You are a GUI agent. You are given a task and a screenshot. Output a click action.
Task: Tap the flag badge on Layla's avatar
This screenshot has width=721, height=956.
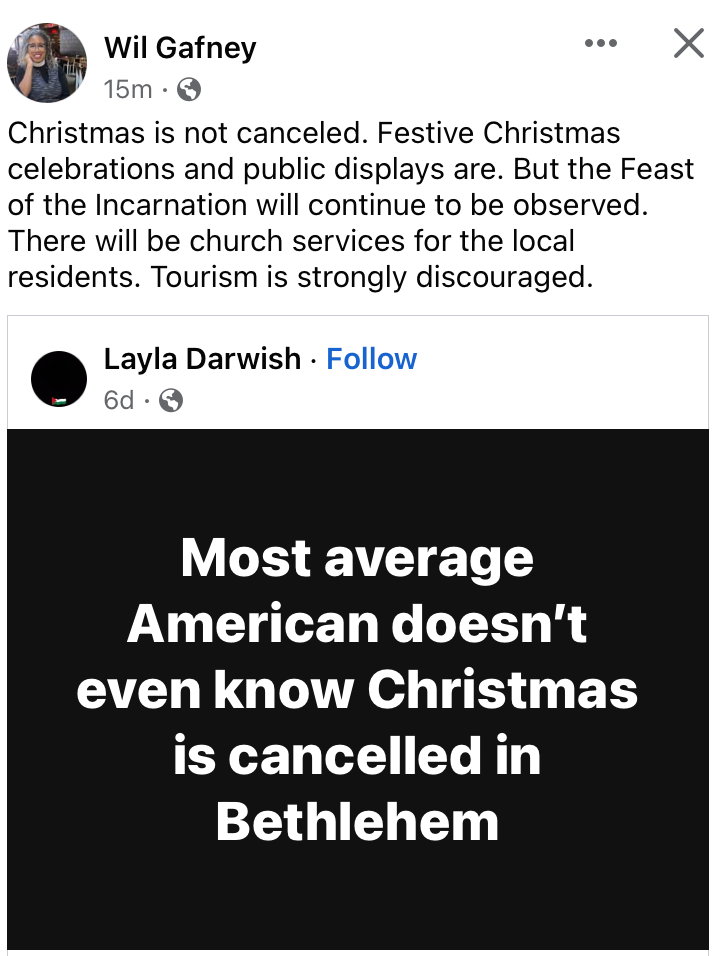pyautogui.click(x=59, y=400)
